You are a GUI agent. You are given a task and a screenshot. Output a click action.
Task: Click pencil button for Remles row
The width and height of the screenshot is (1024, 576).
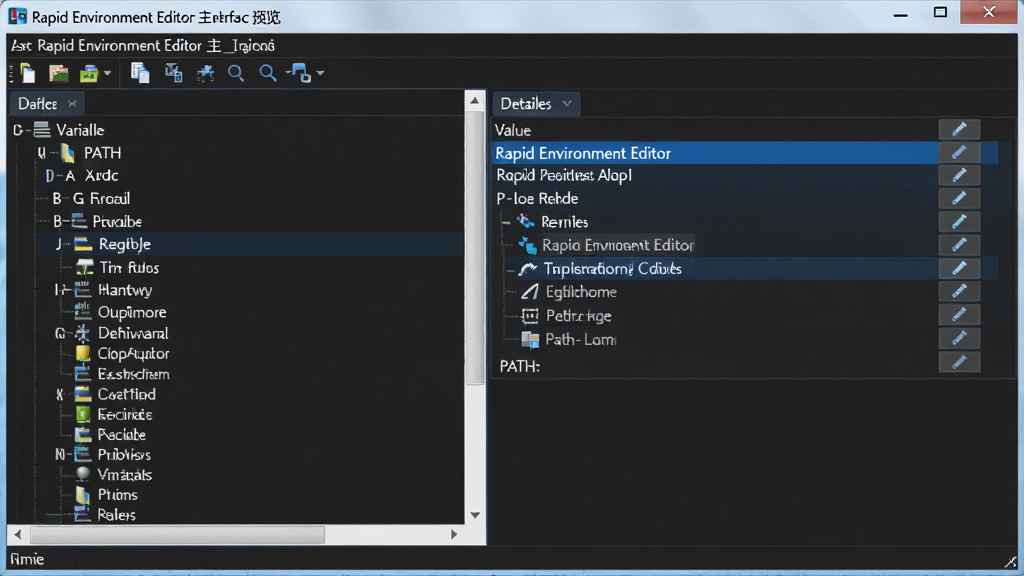(x=959, y=221)
